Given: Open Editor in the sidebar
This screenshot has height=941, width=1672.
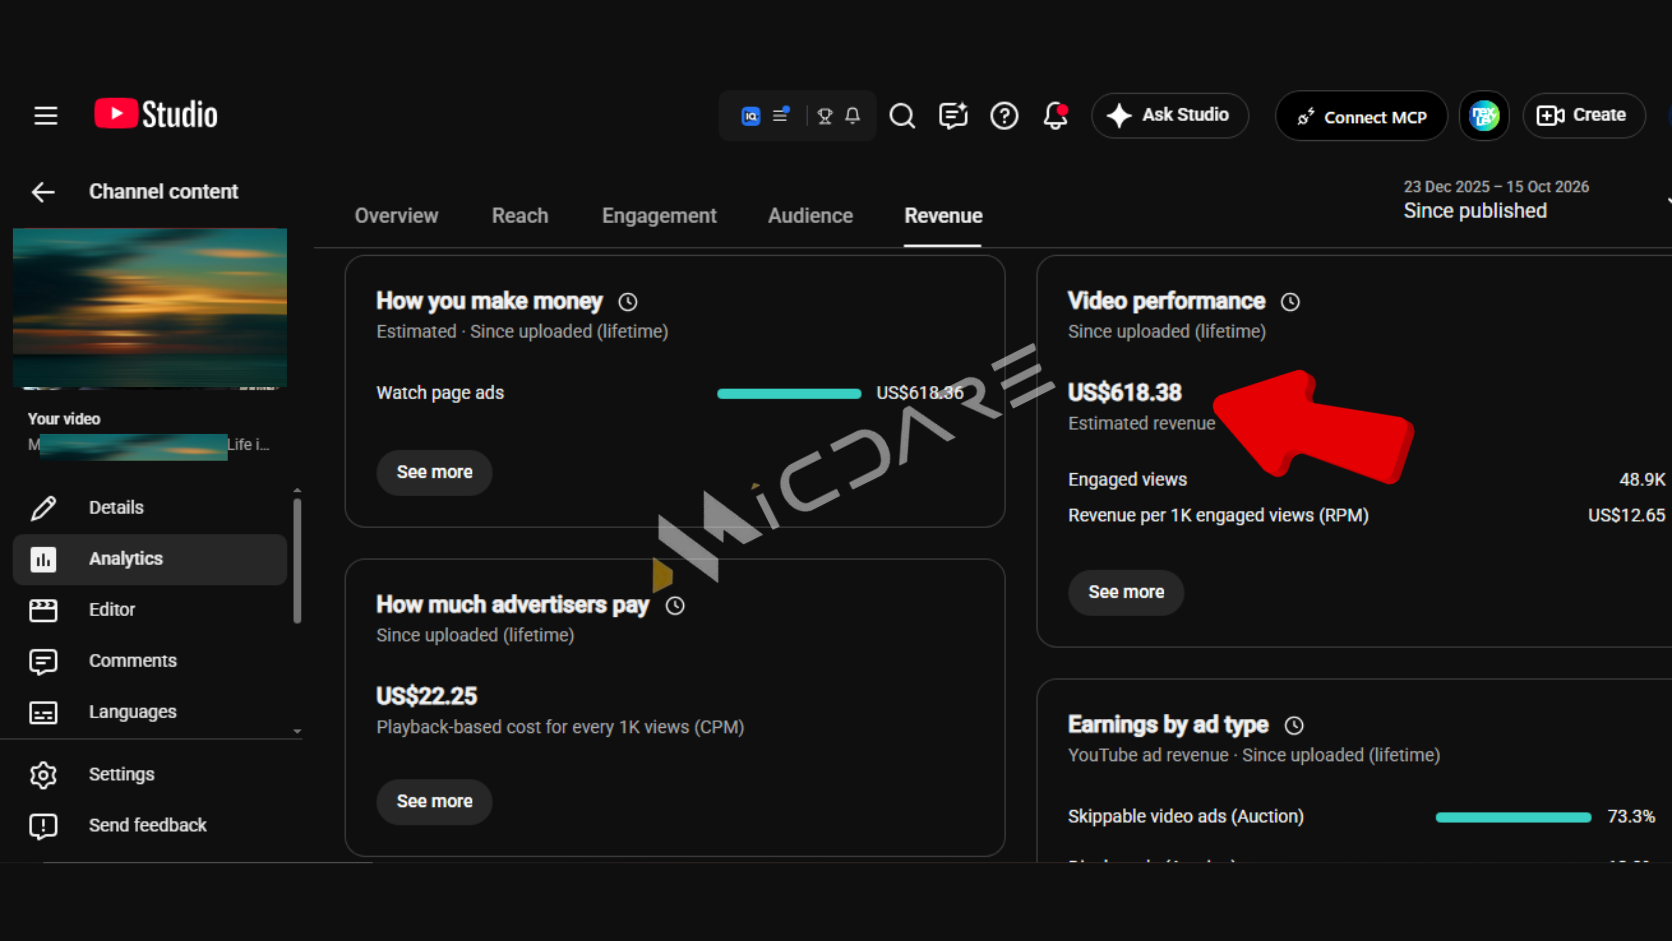Looking at the screenshot, I should pos(150,610).
